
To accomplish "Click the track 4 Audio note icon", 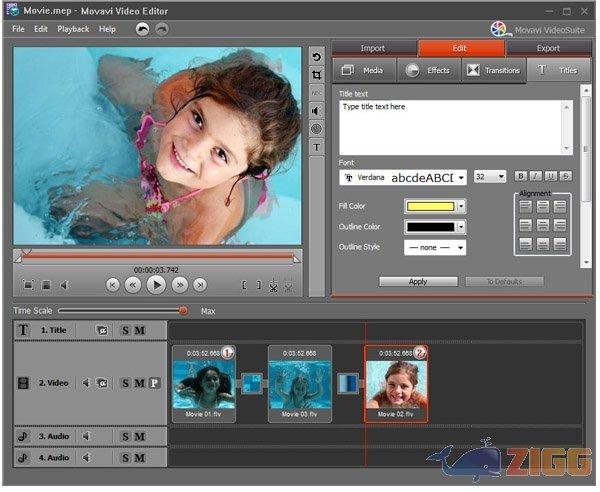I will click(x=23, y=458).
